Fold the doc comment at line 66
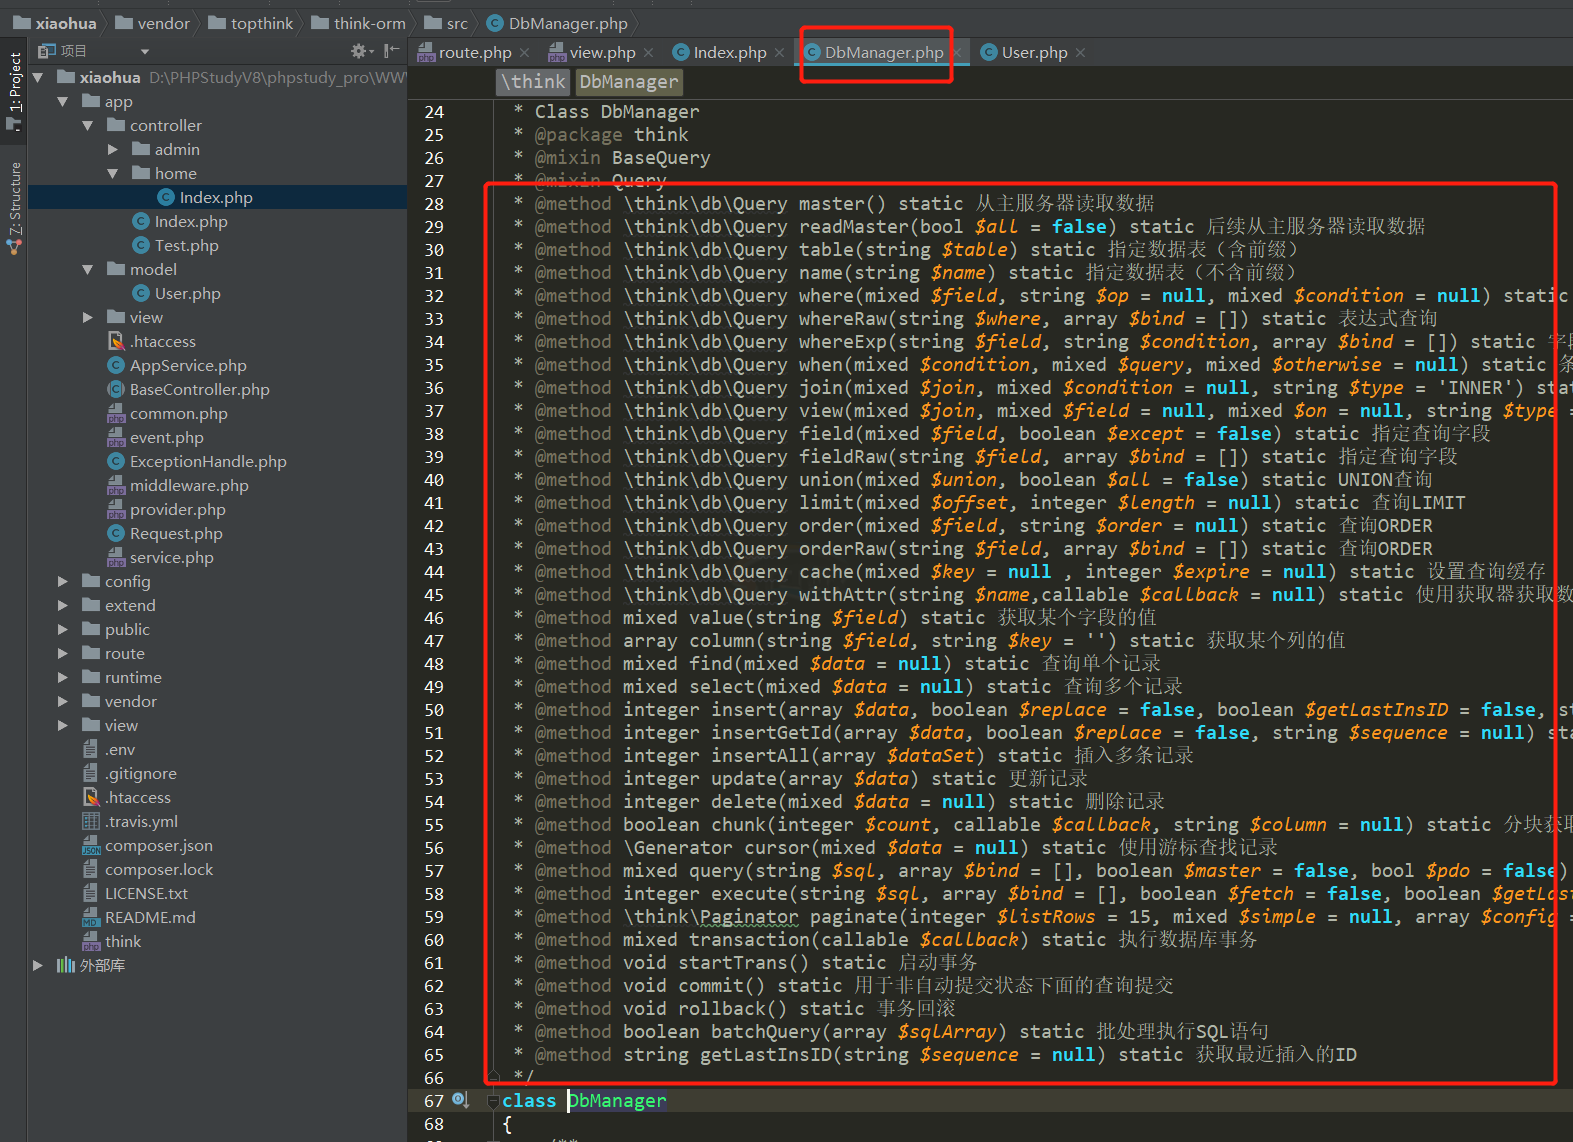Viewport: 1573px width, 1142px height. pyautogui.click(x=493, y=1077)
